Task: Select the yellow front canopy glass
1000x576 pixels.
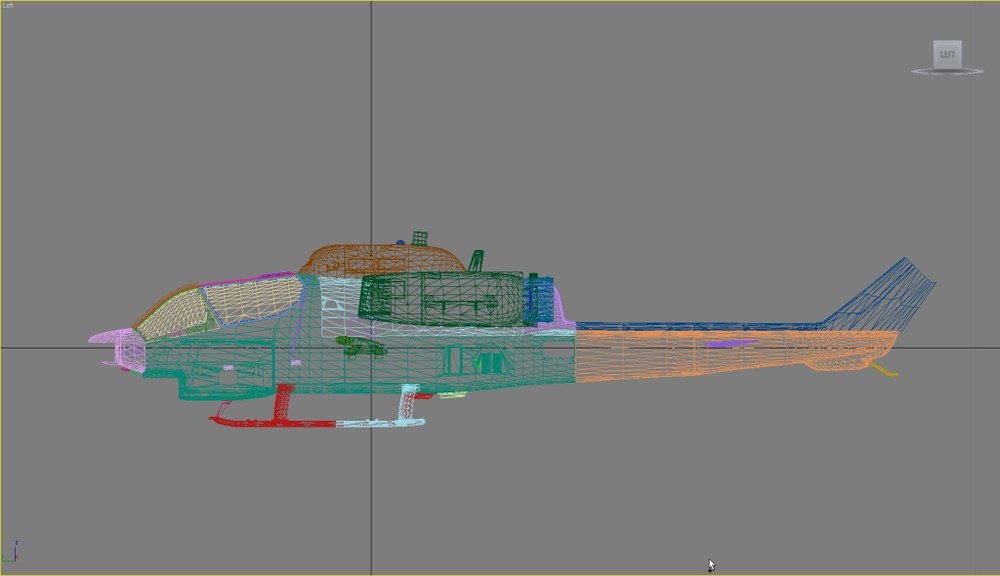Action: [173, 314]
